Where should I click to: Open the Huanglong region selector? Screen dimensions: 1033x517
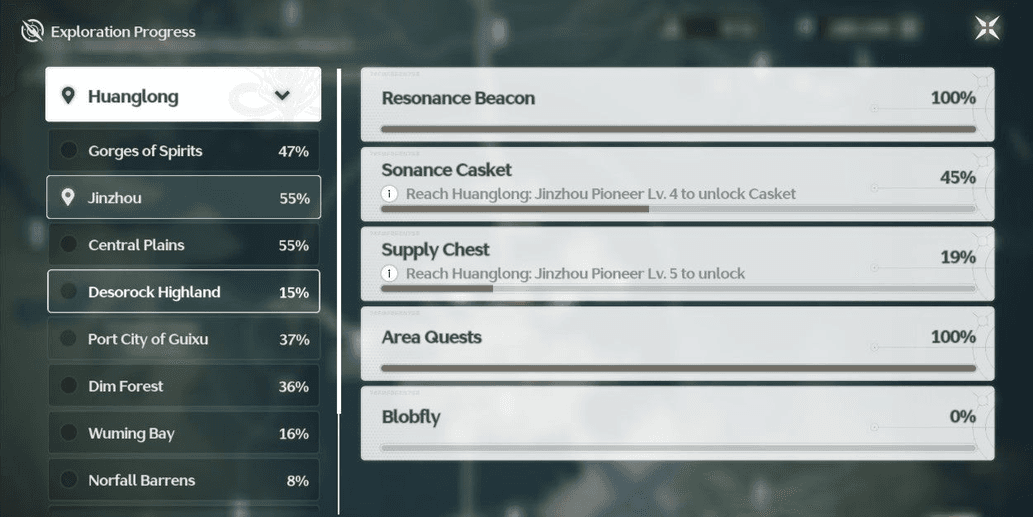point(183,94)
